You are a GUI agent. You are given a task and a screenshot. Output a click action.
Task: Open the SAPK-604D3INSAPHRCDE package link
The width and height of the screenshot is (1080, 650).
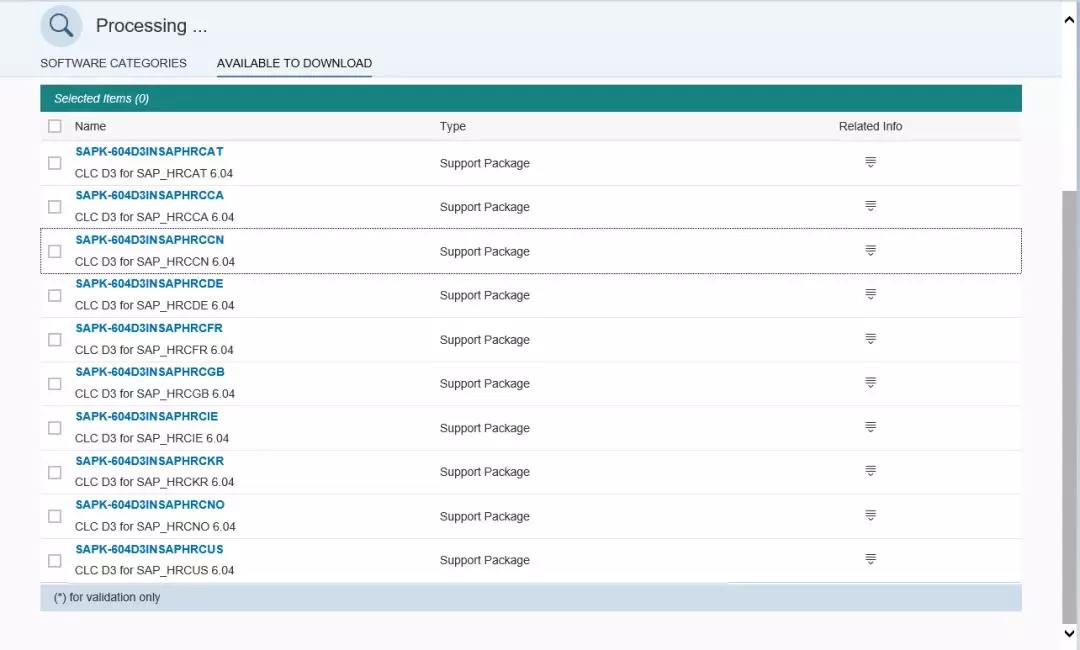click(149, 283)
